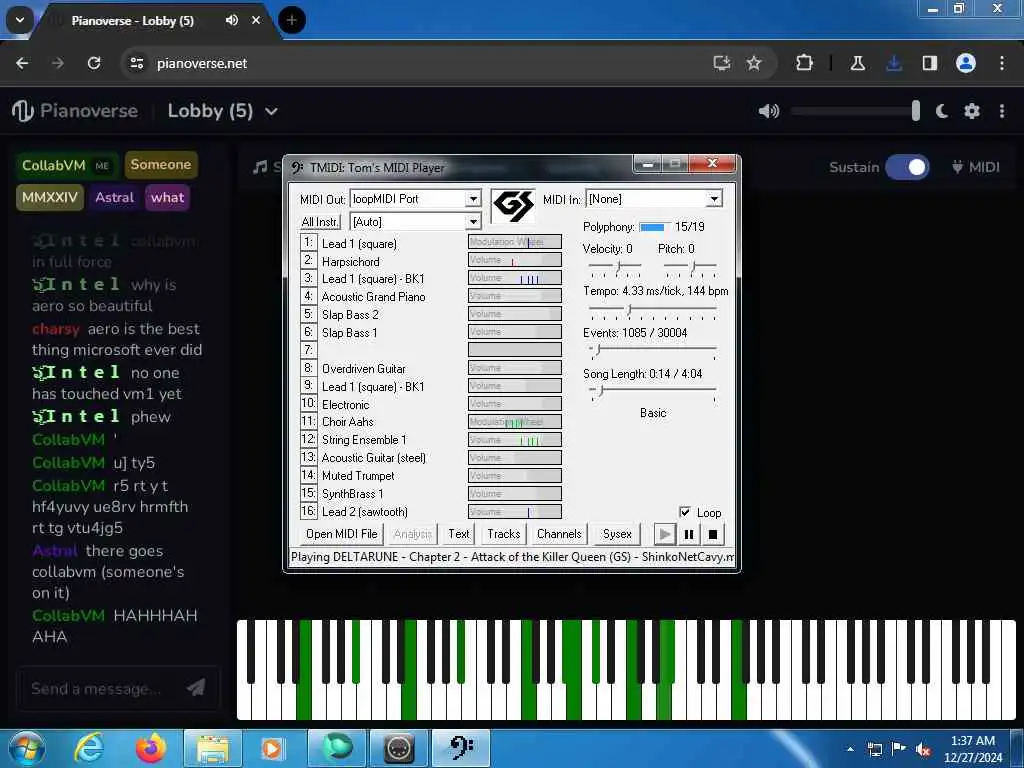Toggle channel 1 Lead 1 (square) number box
Screen dimensions: 1024x768
tap(308, 242)
